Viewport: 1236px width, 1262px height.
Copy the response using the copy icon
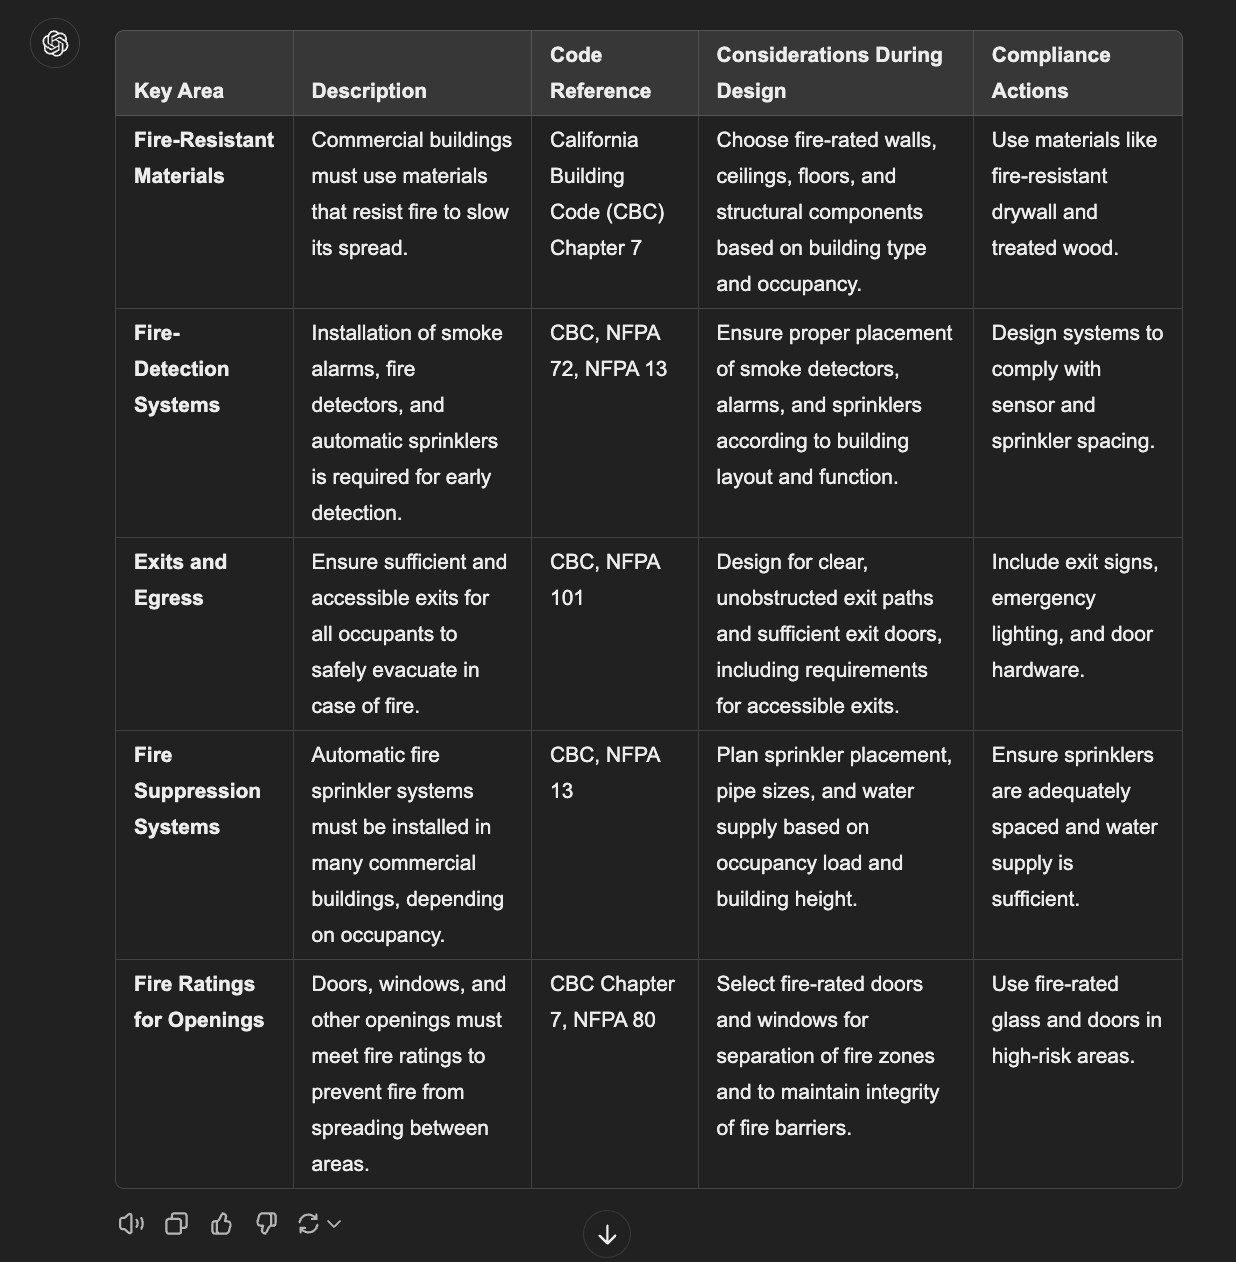(x=177, y=1223)
